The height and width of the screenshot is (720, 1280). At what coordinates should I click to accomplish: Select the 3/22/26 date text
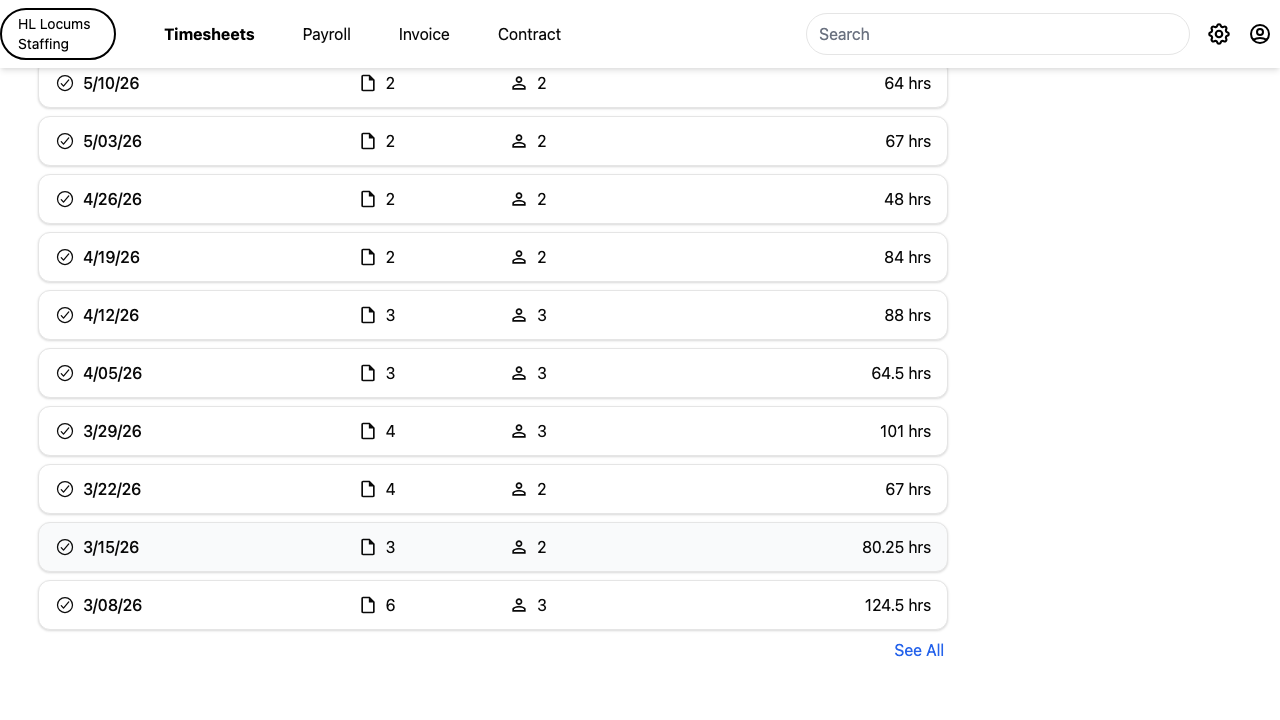pos(113,489)
